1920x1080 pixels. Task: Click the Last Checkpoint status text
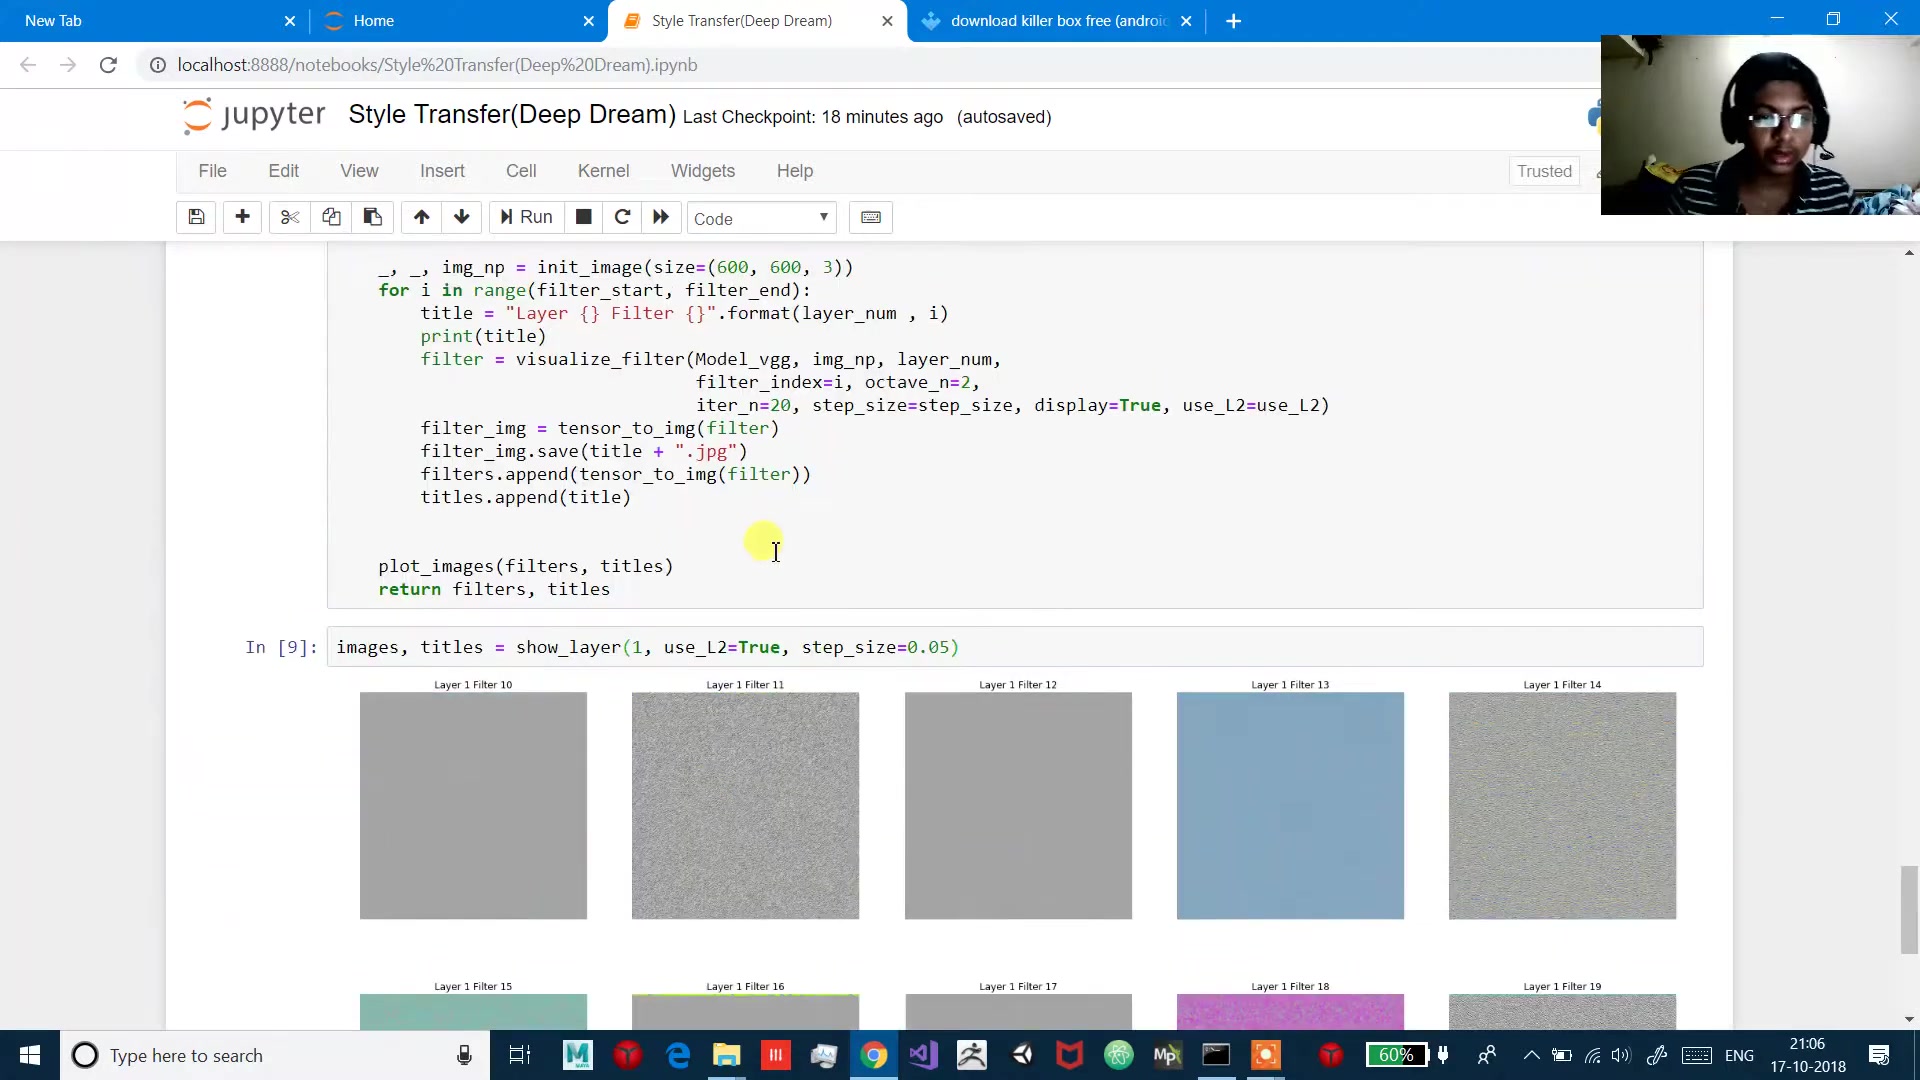tap(812, 117)
